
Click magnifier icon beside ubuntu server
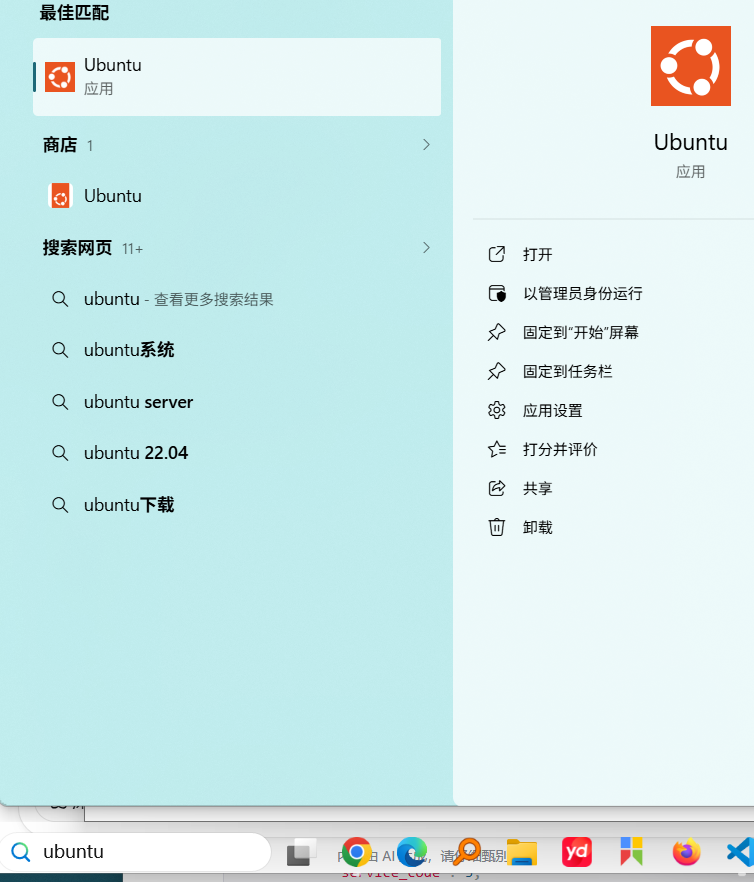(x=60, y=402)
